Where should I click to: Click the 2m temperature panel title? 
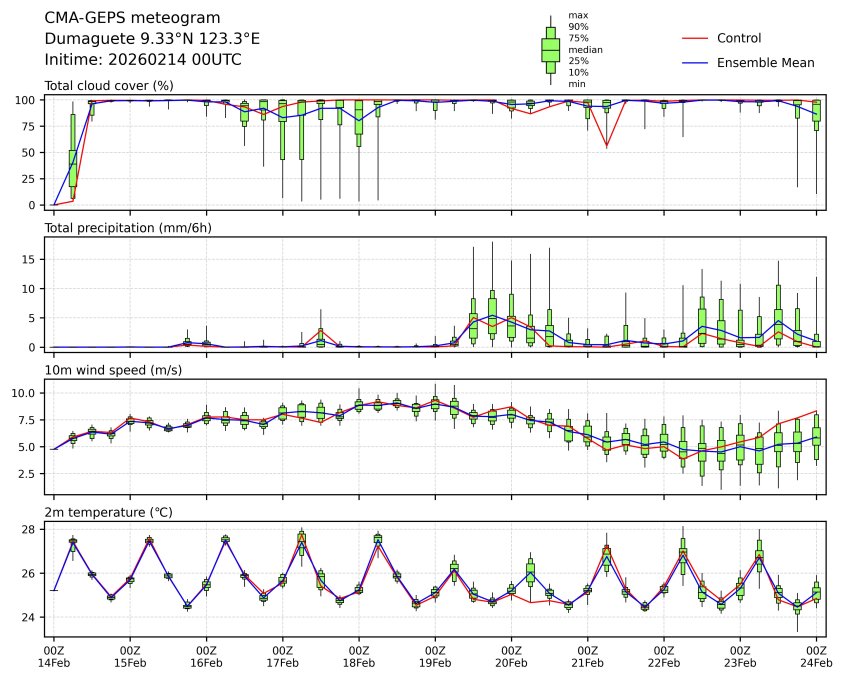(108, 512)
